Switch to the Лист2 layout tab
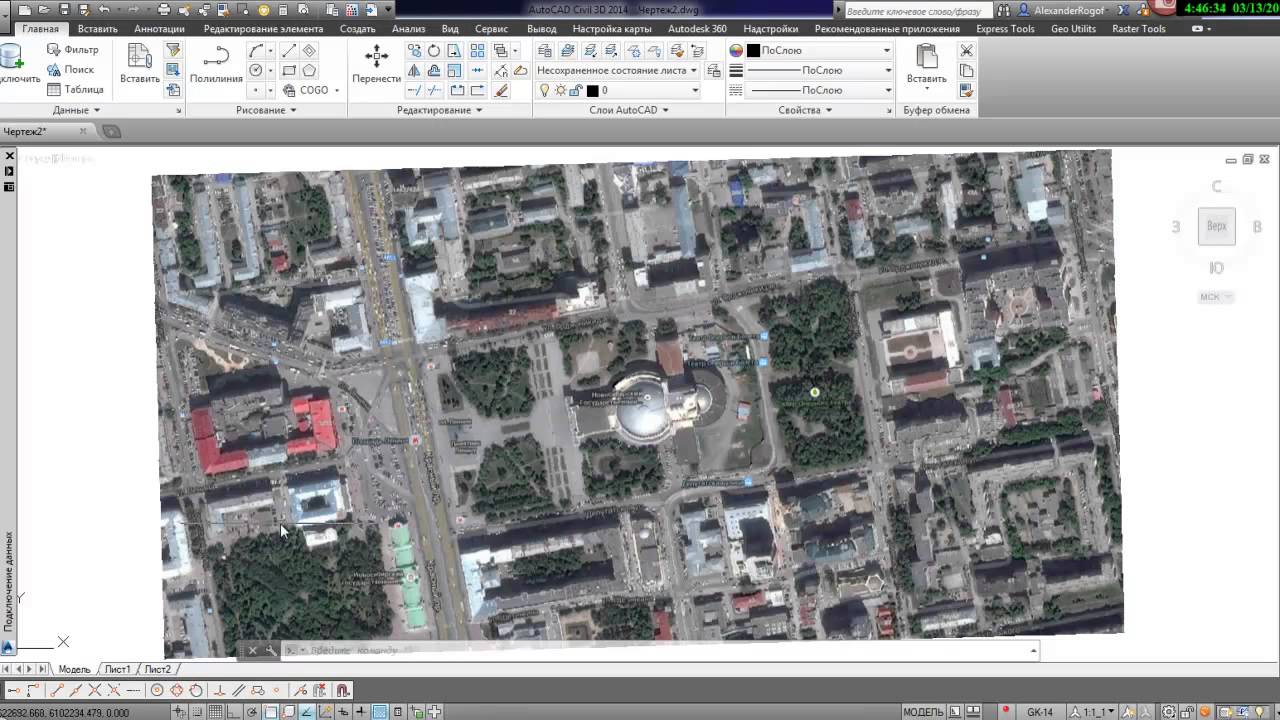 click(157, 669)
